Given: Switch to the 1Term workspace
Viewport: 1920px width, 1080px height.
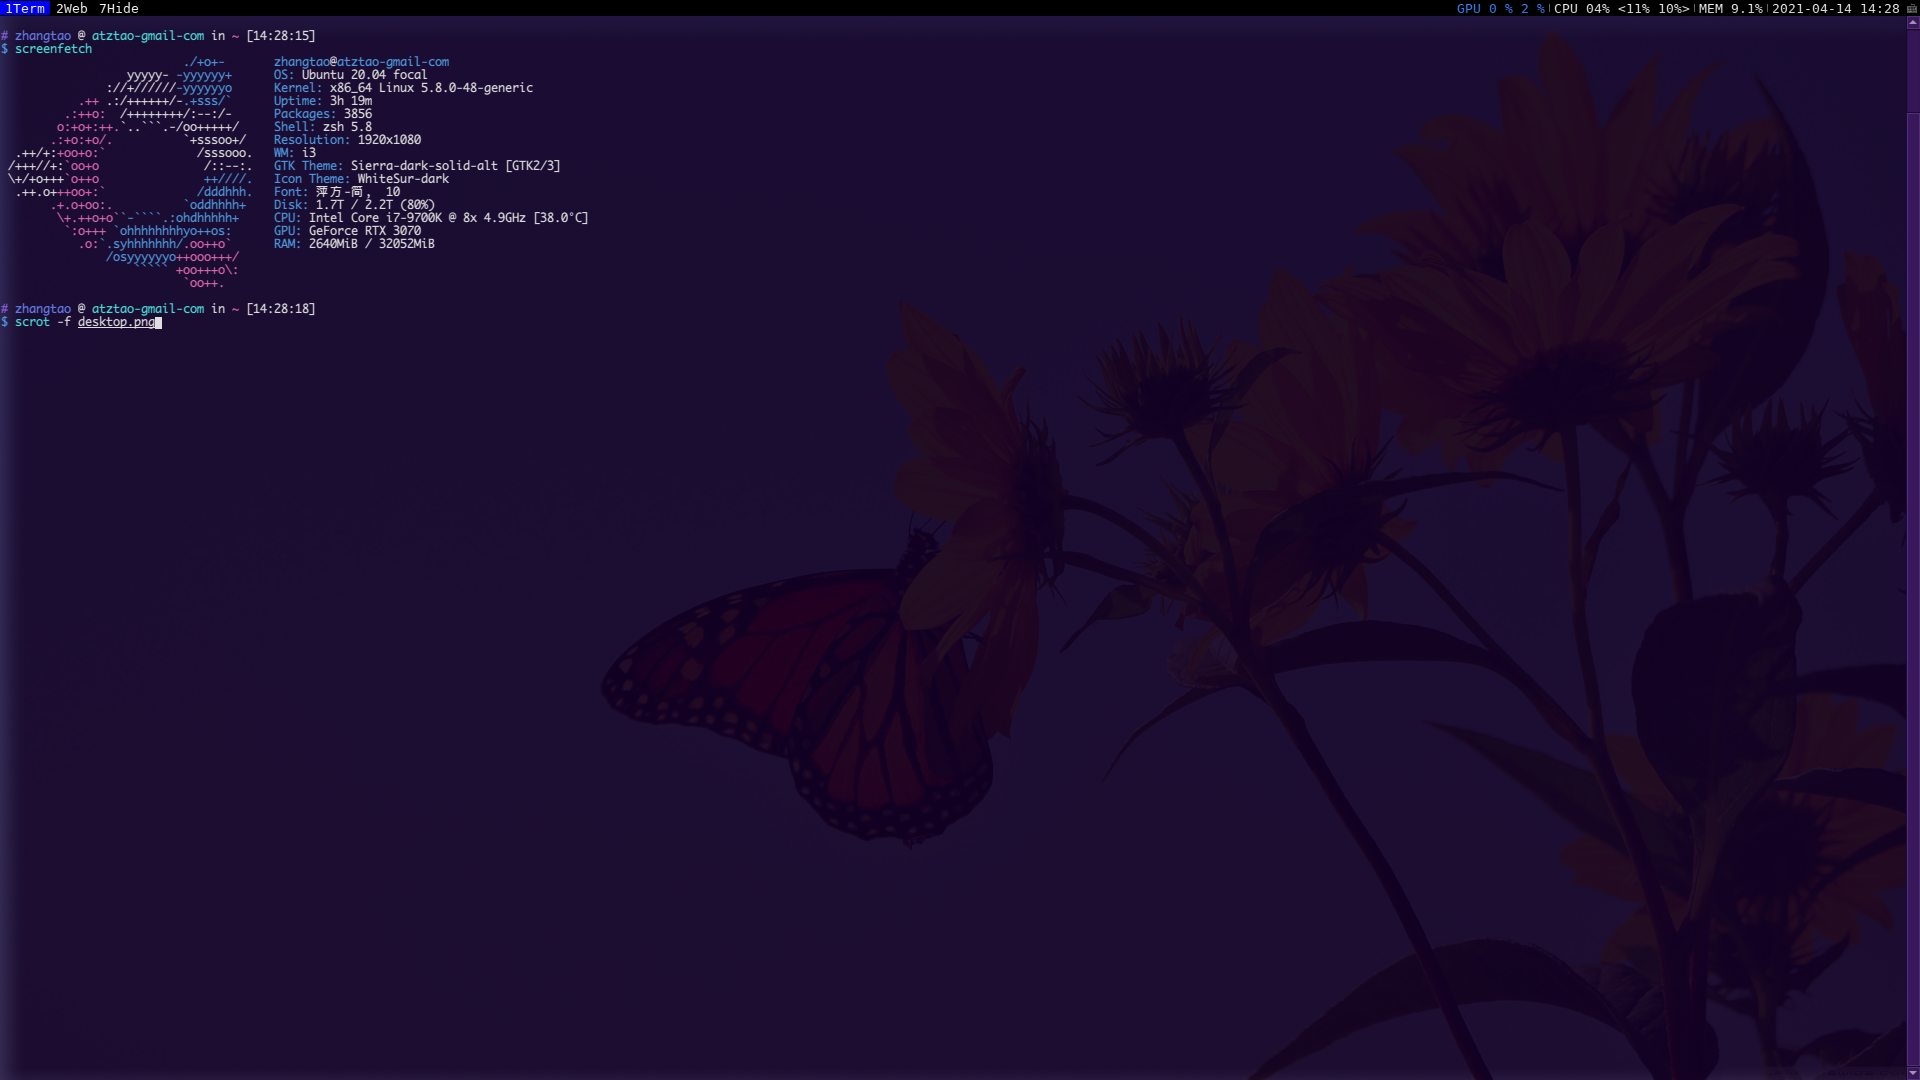Looking at the screenshot, I should pyautogui.click(x=25, y=8).
